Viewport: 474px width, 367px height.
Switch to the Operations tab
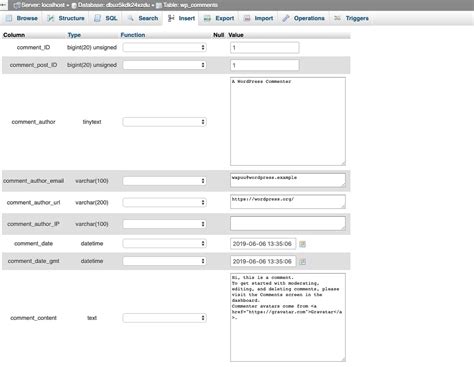pyautogui.click(x=303, y=18)
